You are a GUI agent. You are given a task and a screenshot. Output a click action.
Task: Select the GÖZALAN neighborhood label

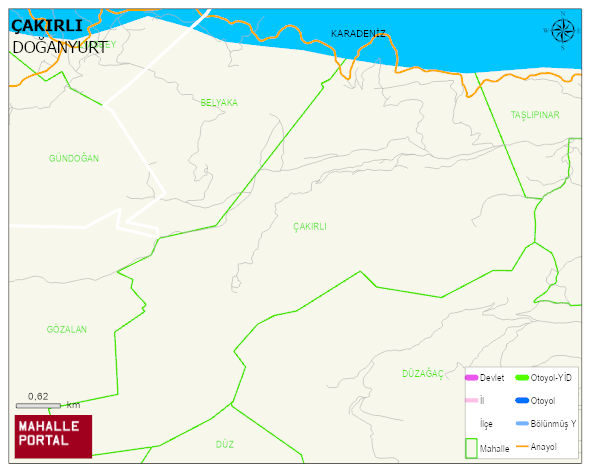point(67,329)
